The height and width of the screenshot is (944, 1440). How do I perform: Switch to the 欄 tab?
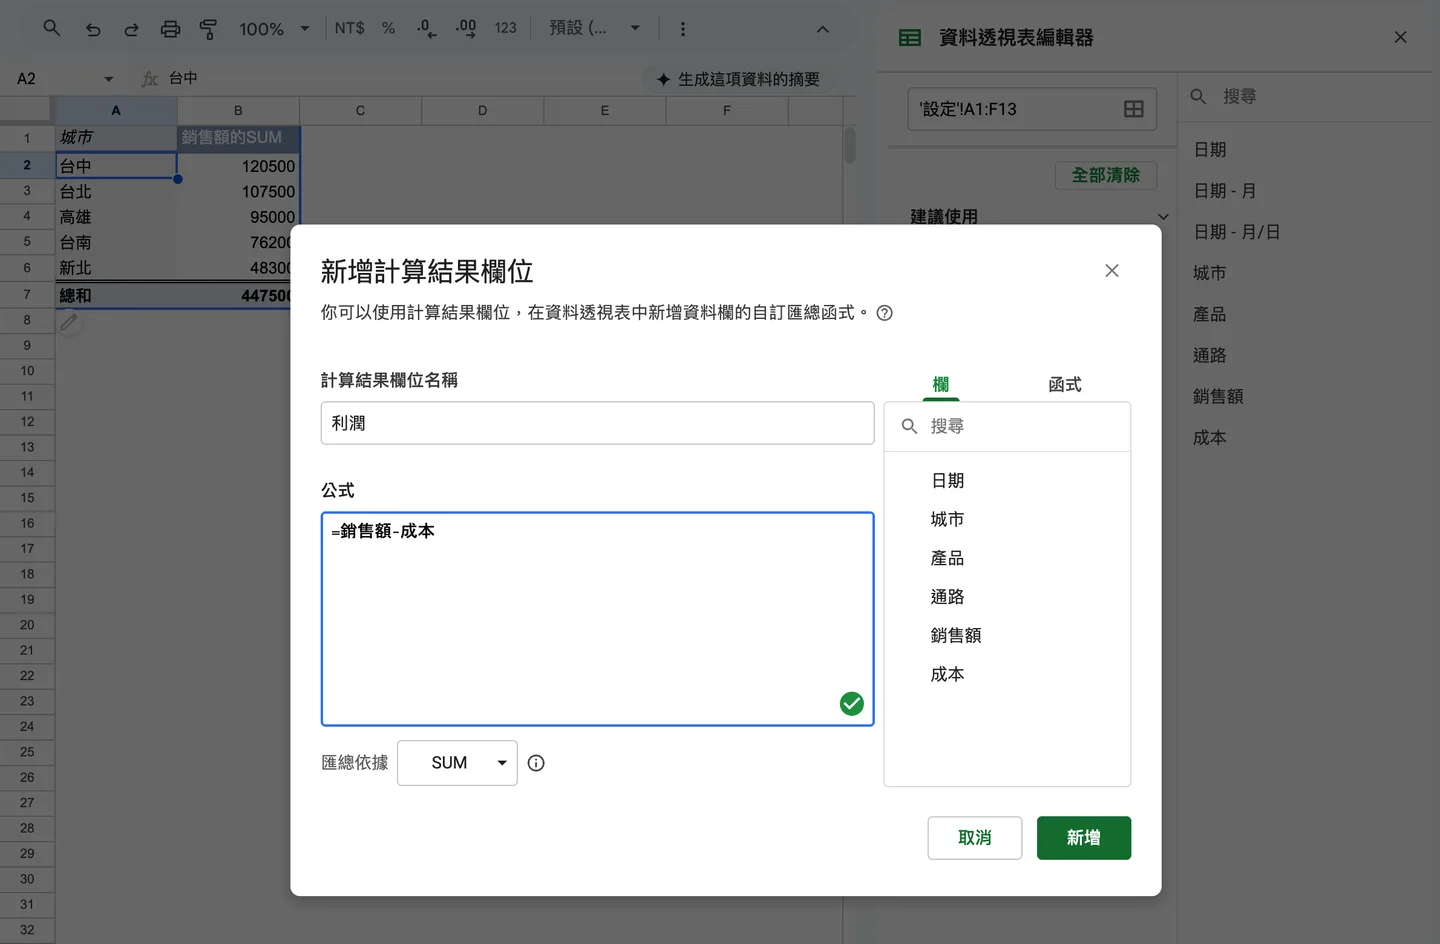point(941,385)
